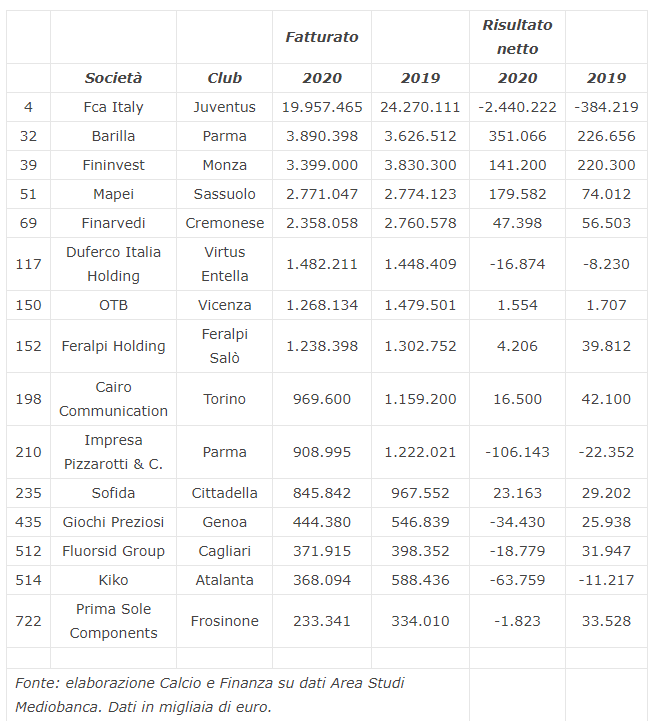656x721 pixels.
Task: Select the Virtus Entella club cell
Action: tap(224, 264)
